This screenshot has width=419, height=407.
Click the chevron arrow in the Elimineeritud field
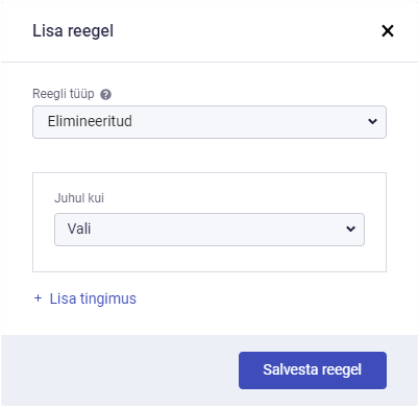372,121
